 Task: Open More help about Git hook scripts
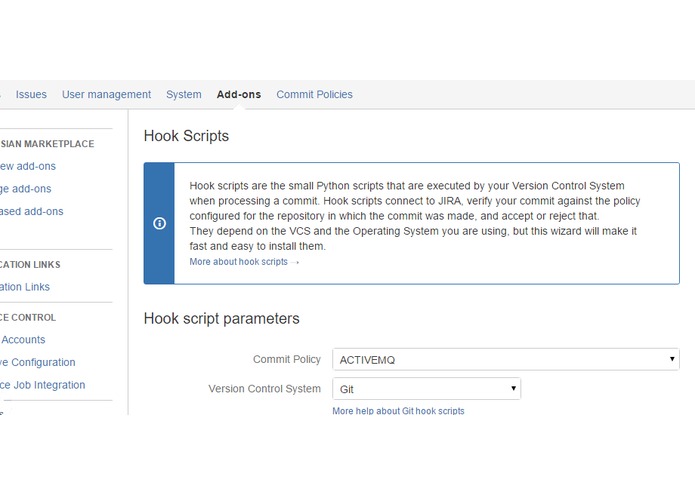click(x=398, y=411)
